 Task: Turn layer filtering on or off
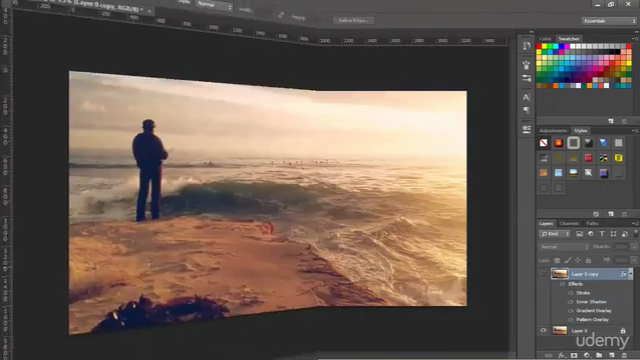point(636,233)
